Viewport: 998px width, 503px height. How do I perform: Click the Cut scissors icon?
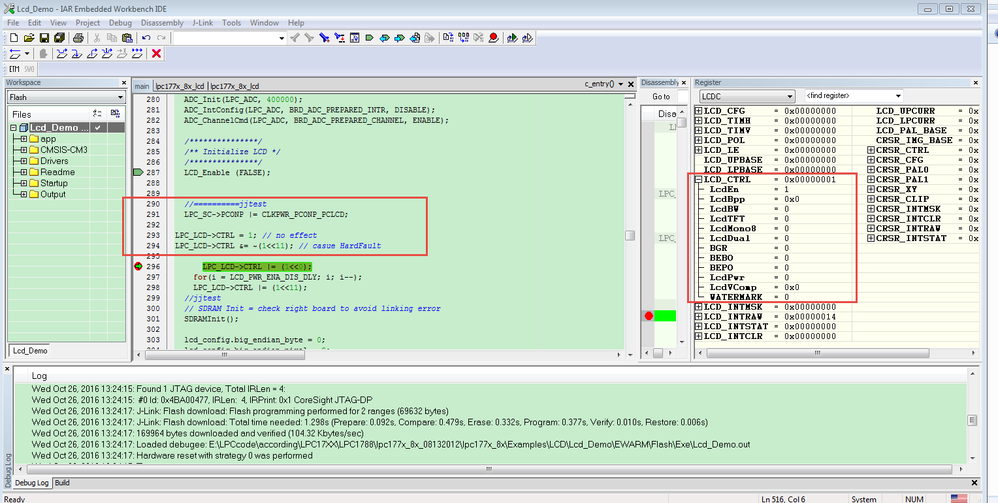pos(97,38)
